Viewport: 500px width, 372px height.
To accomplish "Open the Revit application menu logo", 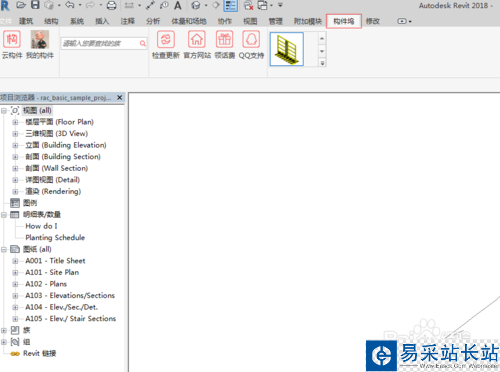I will click(x=5, y=5).
